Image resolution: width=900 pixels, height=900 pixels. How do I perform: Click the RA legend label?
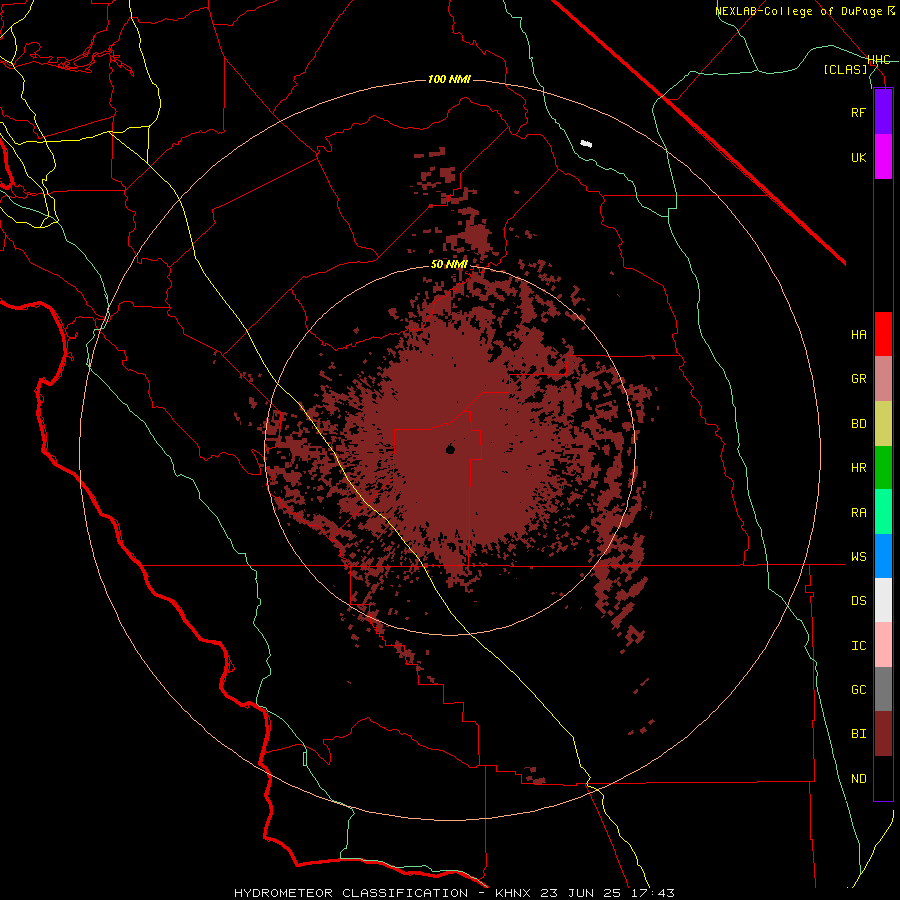(858, 513)
